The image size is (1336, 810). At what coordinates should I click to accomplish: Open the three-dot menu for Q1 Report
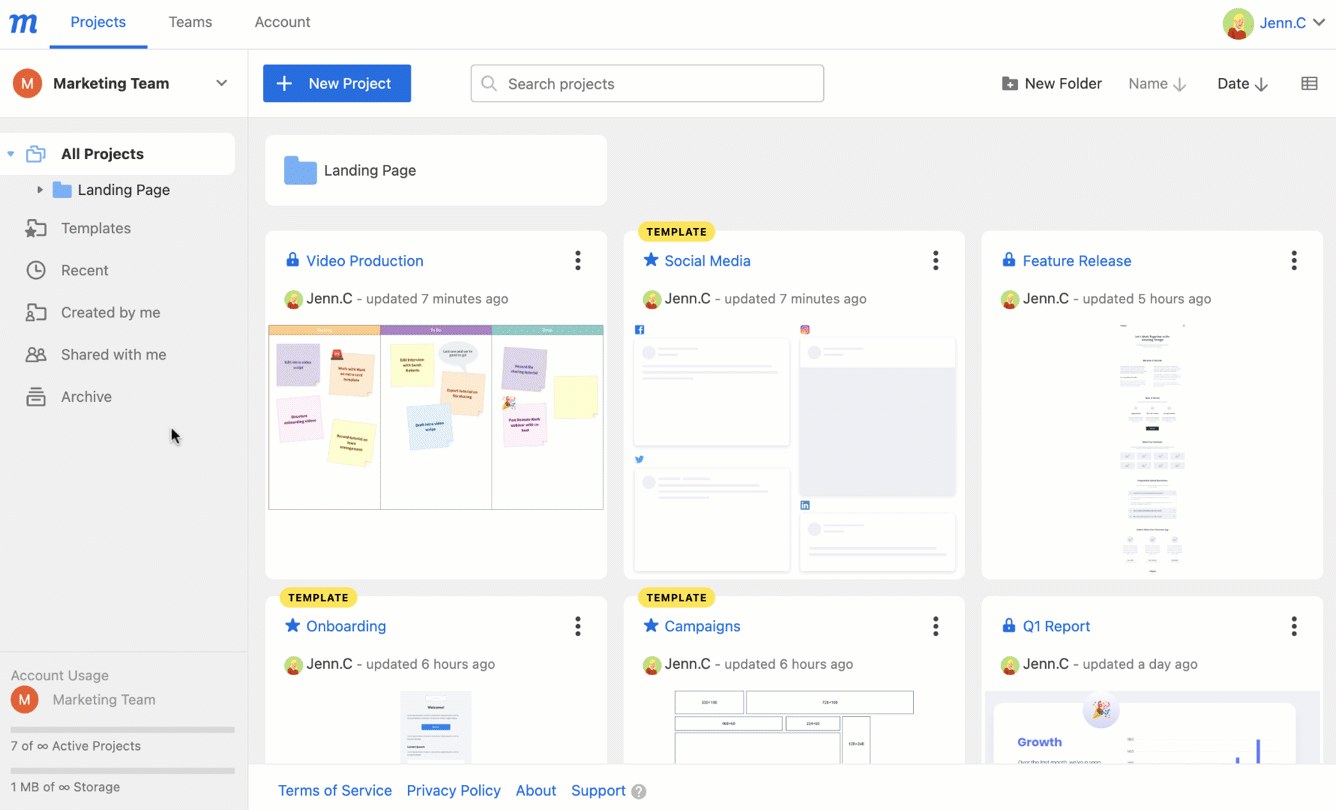click(x=1293, y=626)
